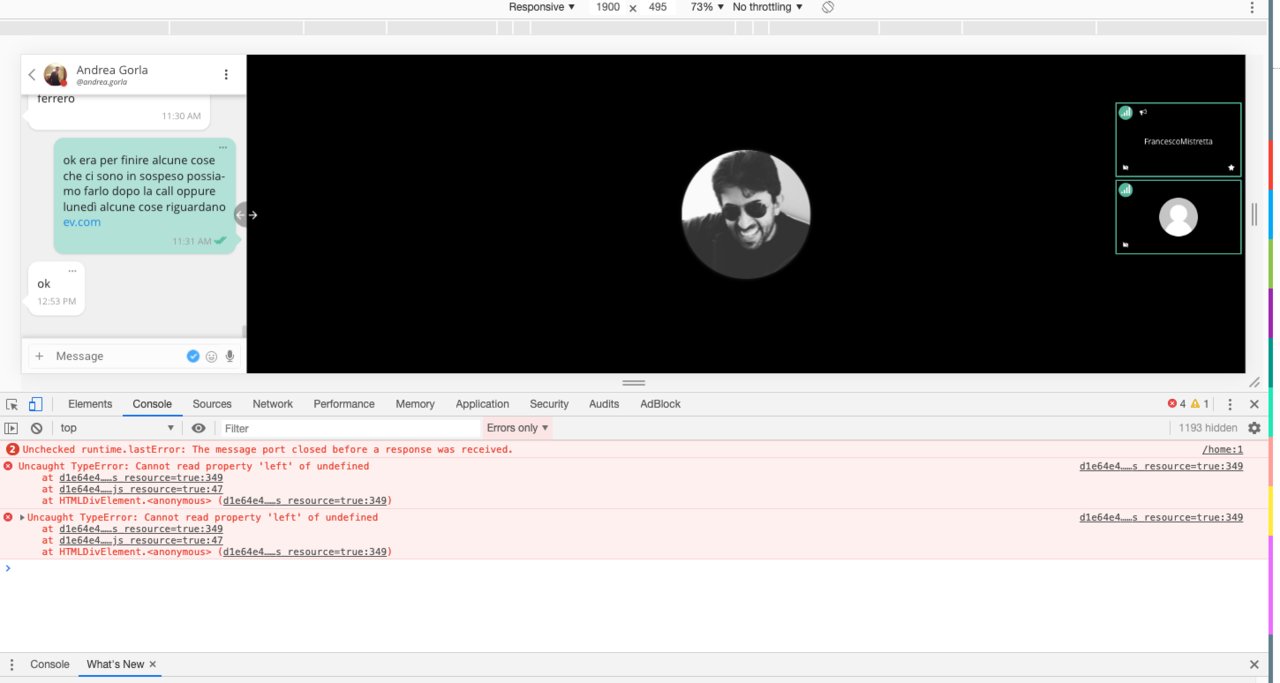This screenshot has height=683, width=1280.
Task: Click the microphone icon in message box
Action: 230,356
